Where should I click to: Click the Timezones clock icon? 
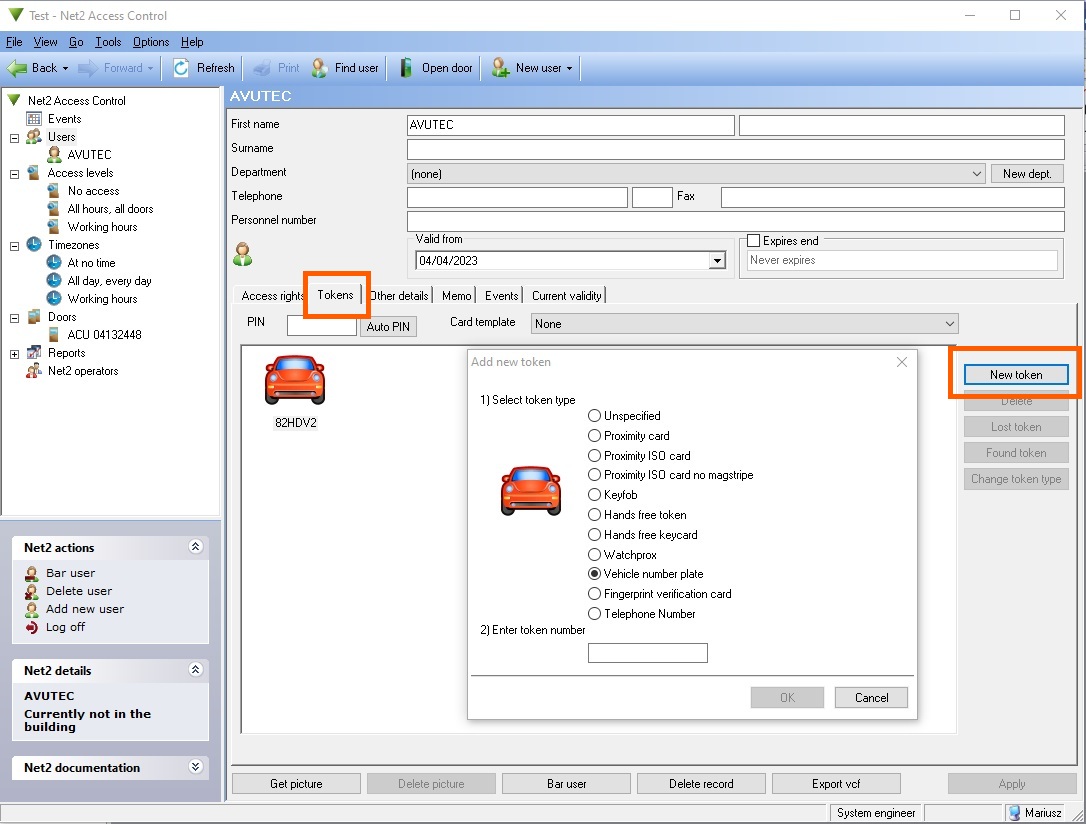tap(34, 244)
